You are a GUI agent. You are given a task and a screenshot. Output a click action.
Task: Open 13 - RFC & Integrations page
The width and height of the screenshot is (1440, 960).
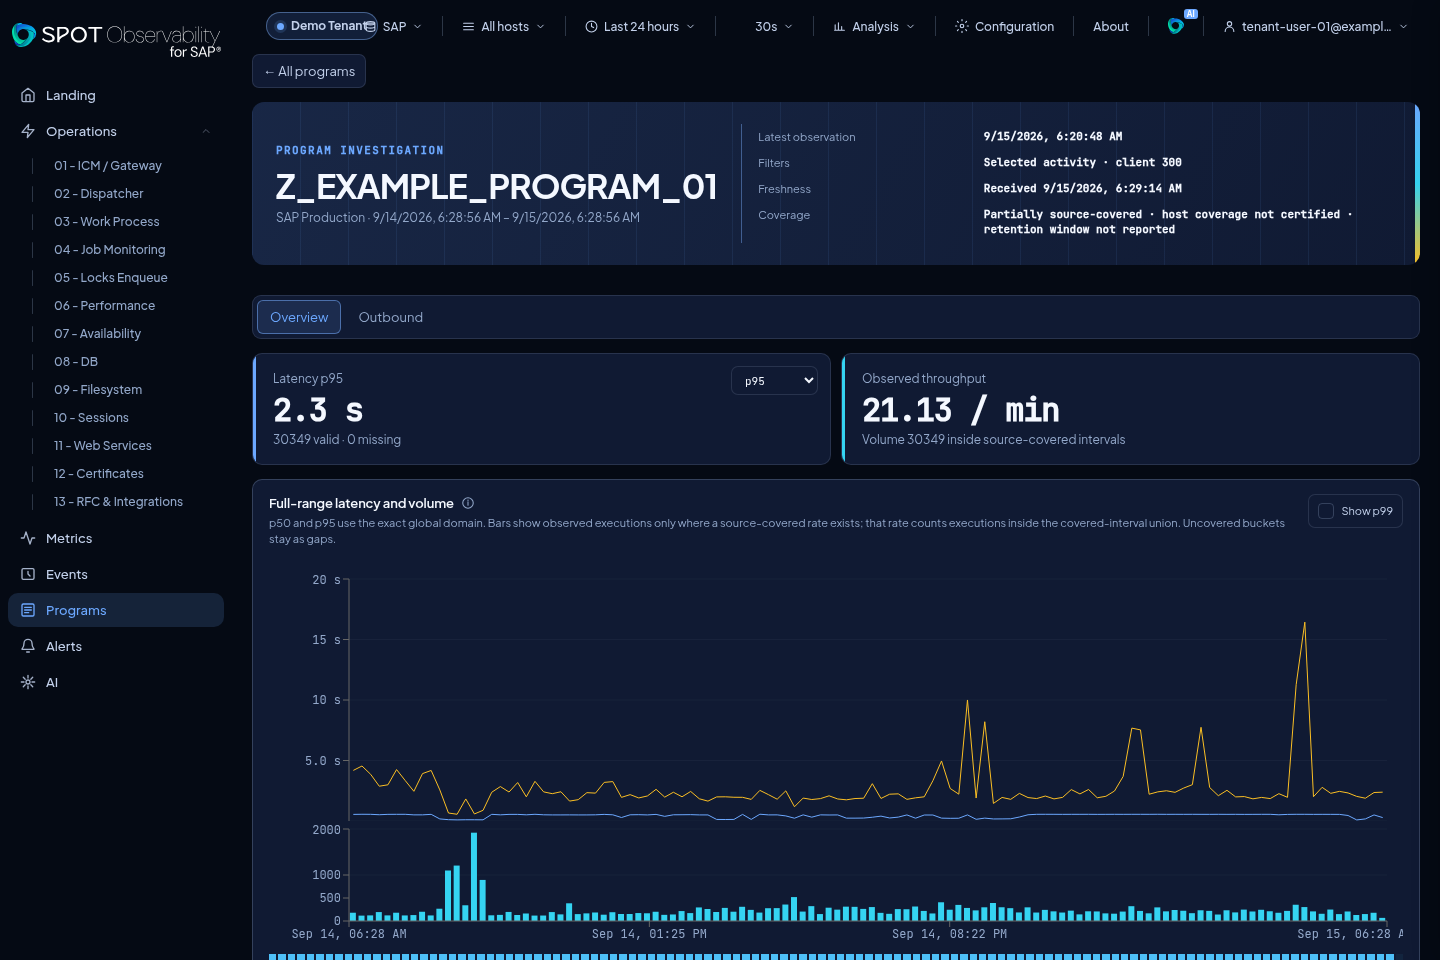click(x=118, y=501)
